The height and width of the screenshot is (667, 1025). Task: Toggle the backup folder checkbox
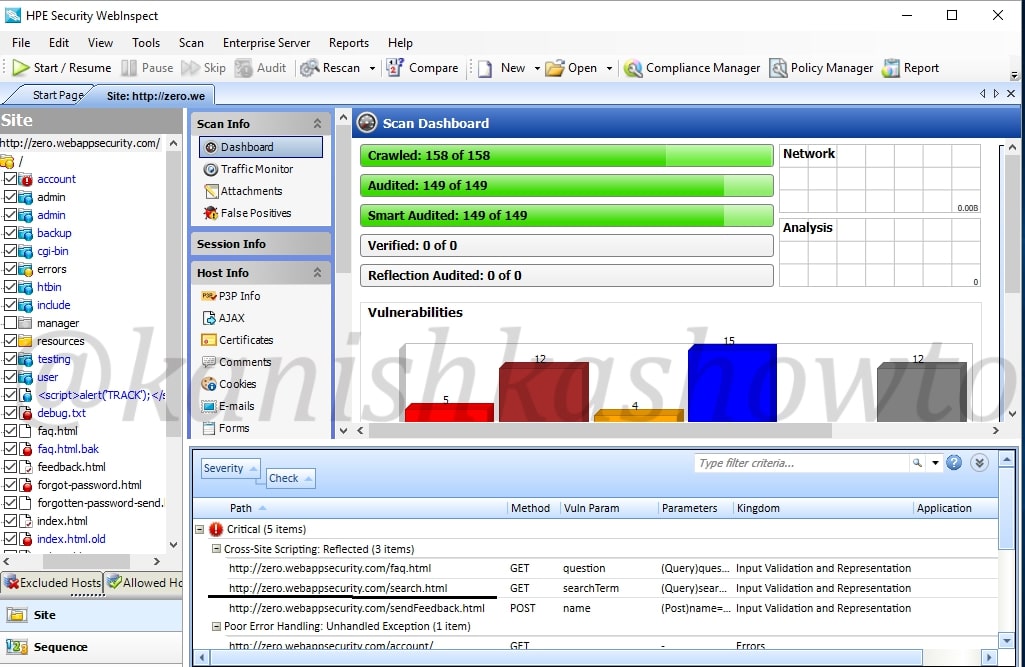pos(10,233)
